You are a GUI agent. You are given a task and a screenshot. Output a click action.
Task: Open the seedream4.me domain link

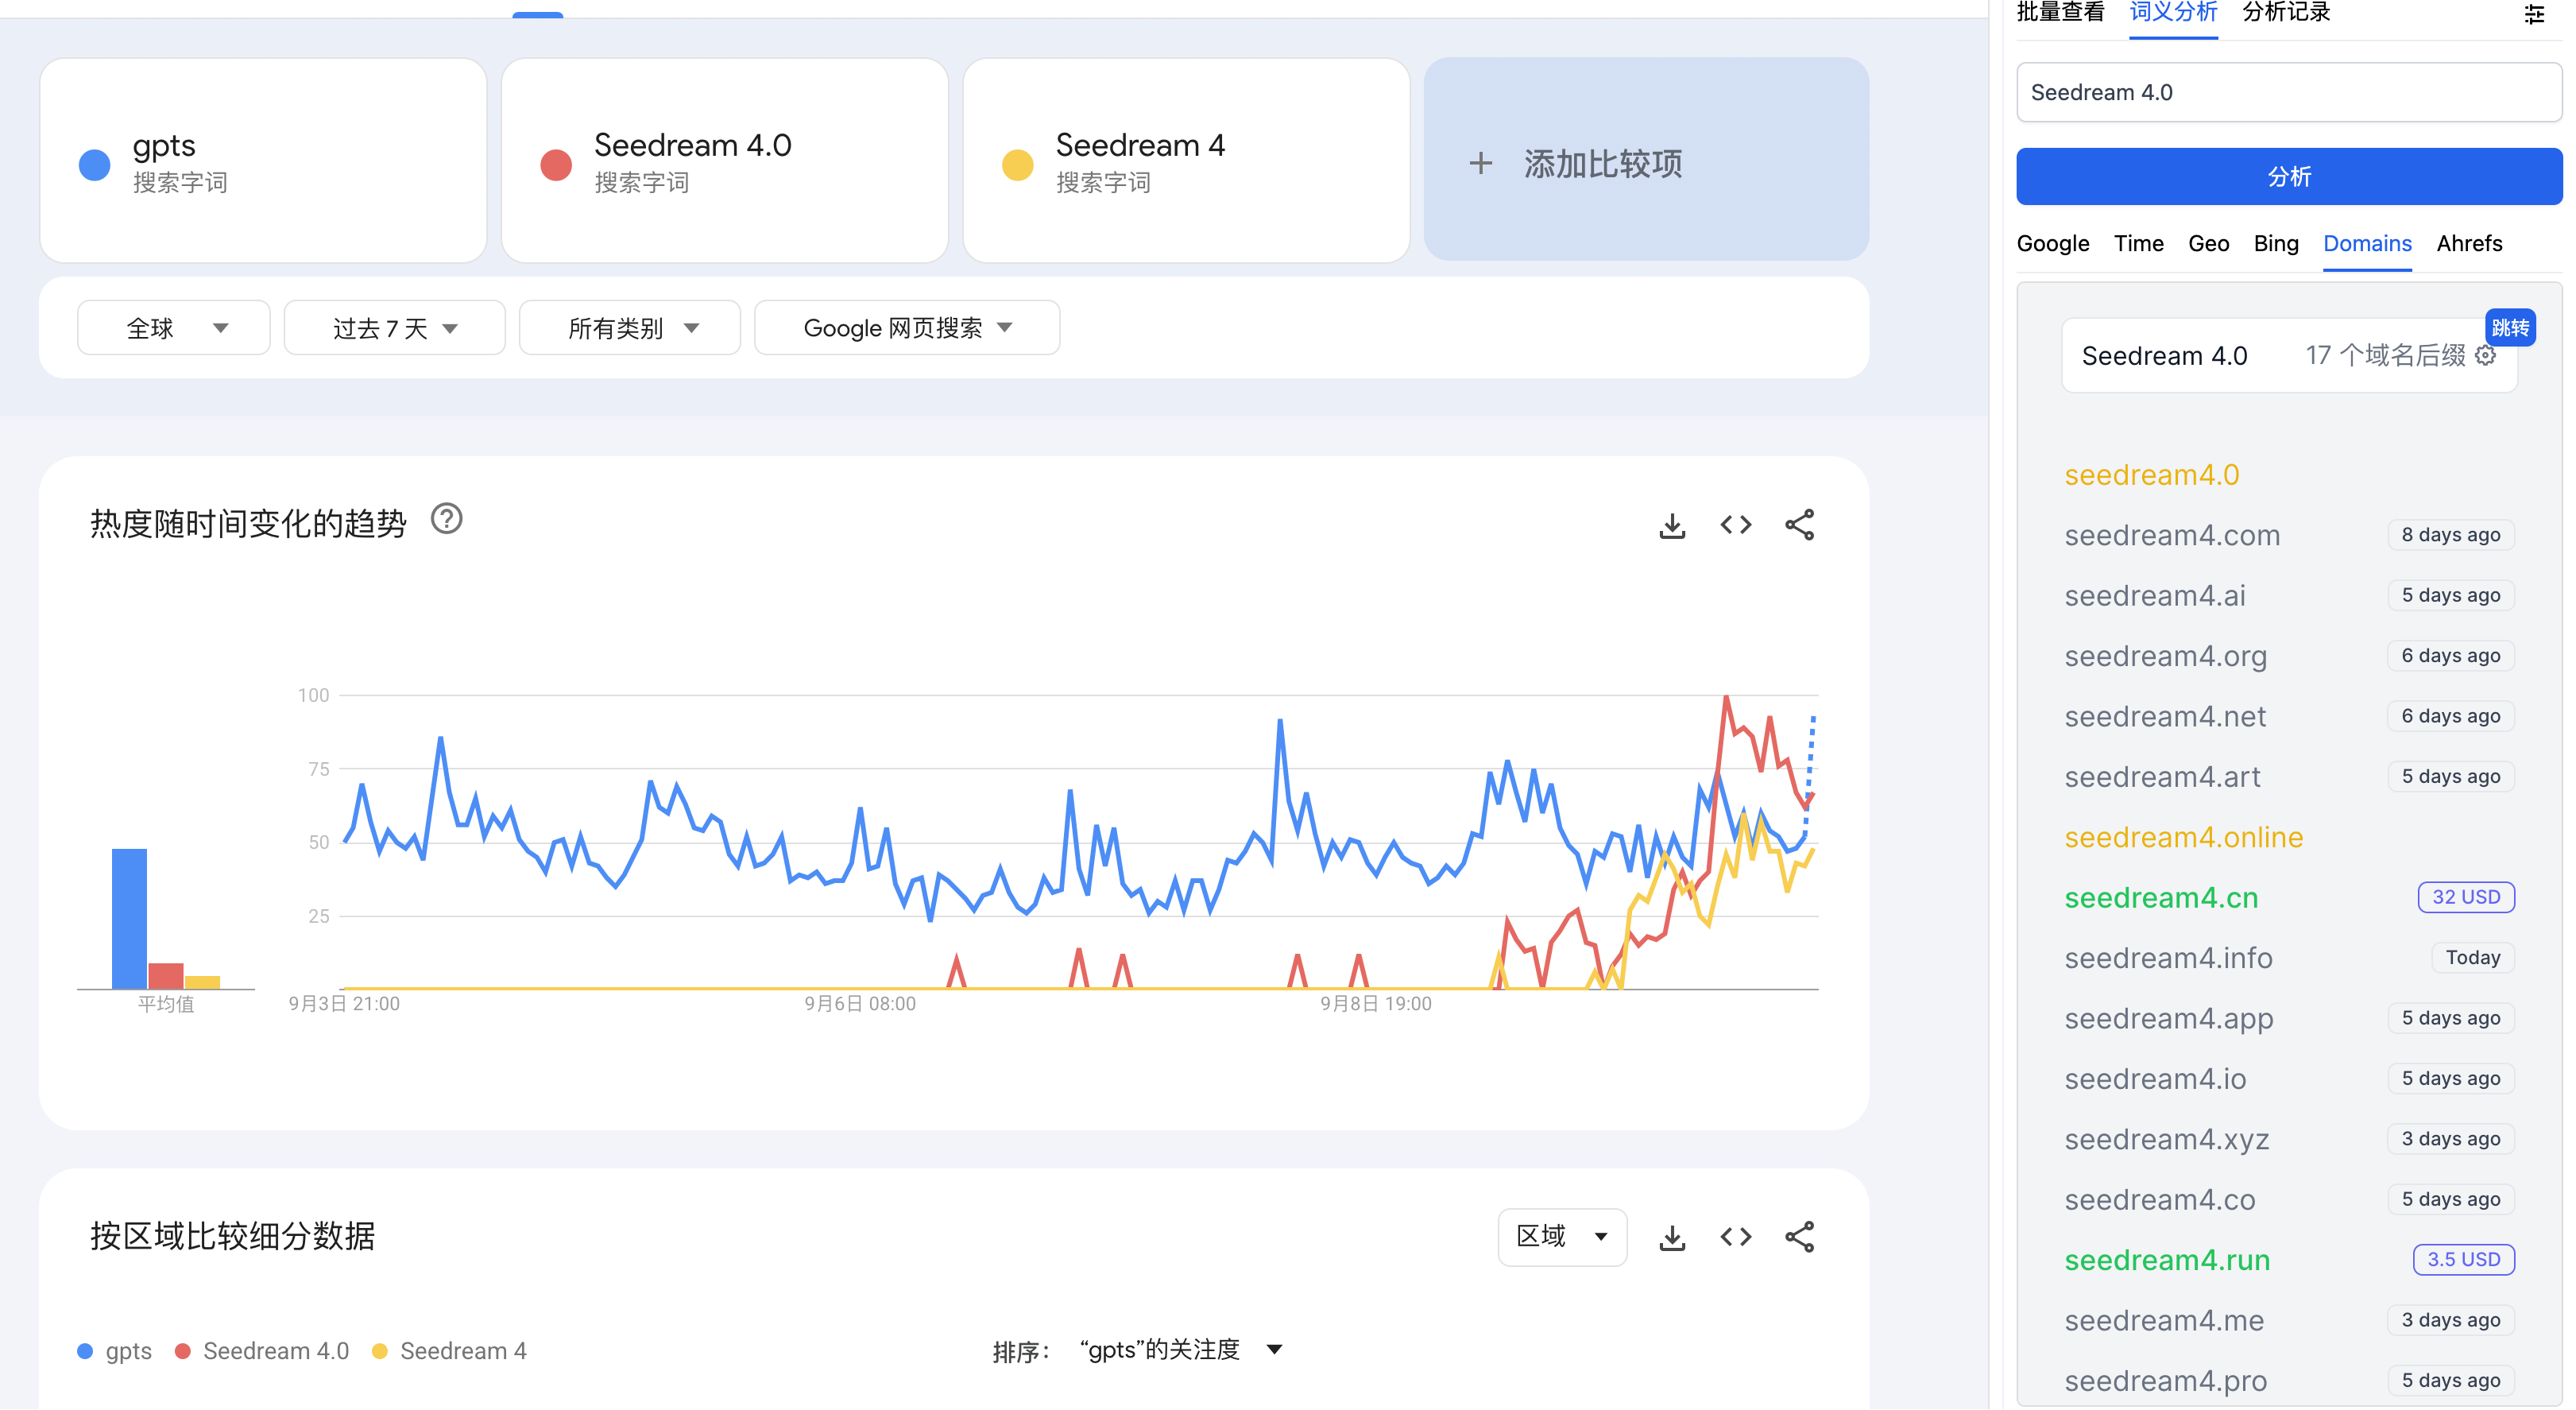point(2164,1320)
